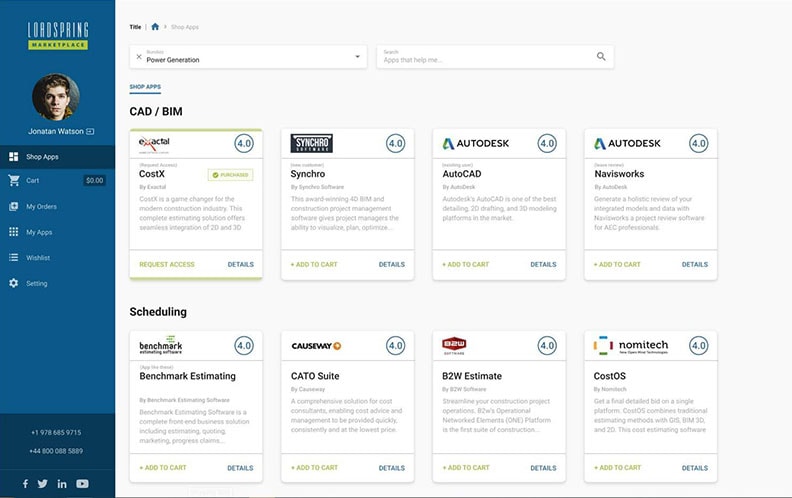Select the SHOP APPS tab
This screenshot has height=498, width=792.
point(145,87)
